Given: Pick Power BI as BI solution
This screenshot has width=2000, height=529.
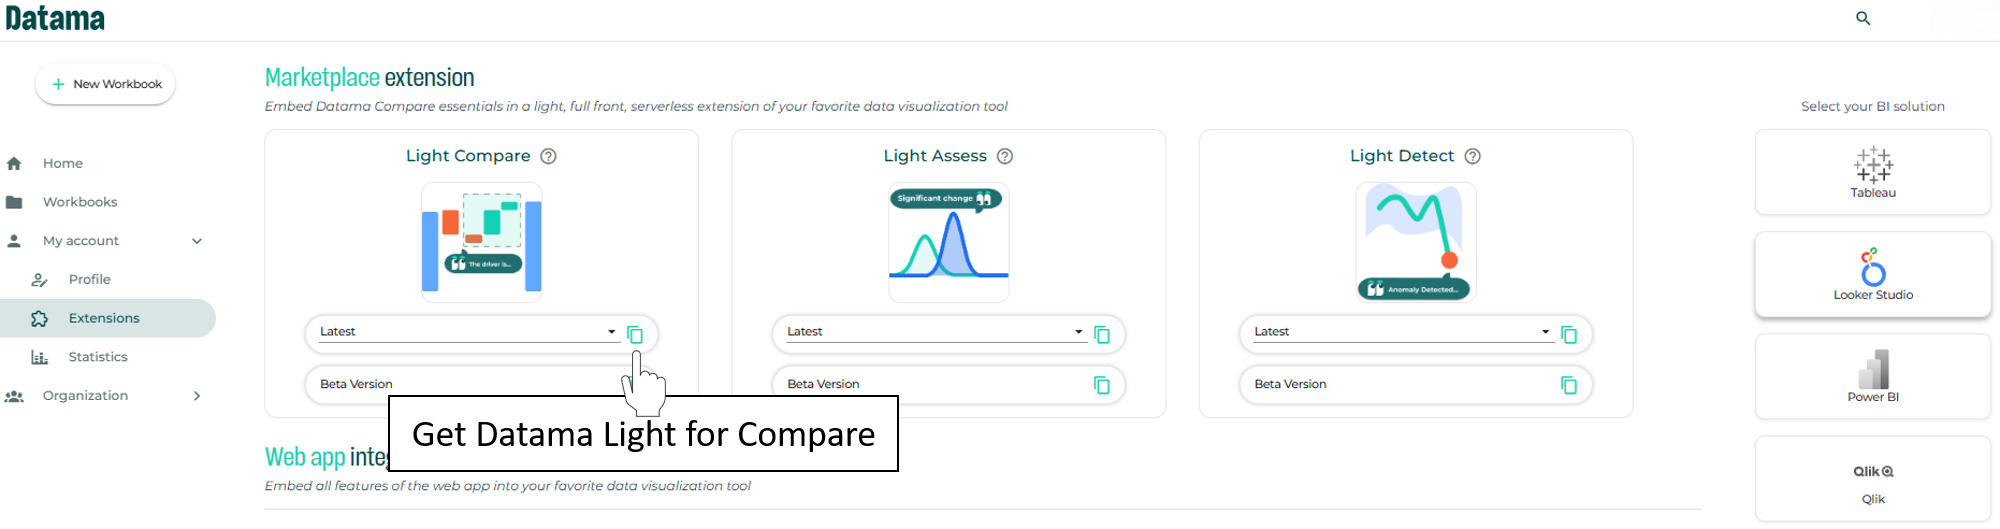Looking at the screenshot, I should pyautogui.click(x=1873, y=377).
